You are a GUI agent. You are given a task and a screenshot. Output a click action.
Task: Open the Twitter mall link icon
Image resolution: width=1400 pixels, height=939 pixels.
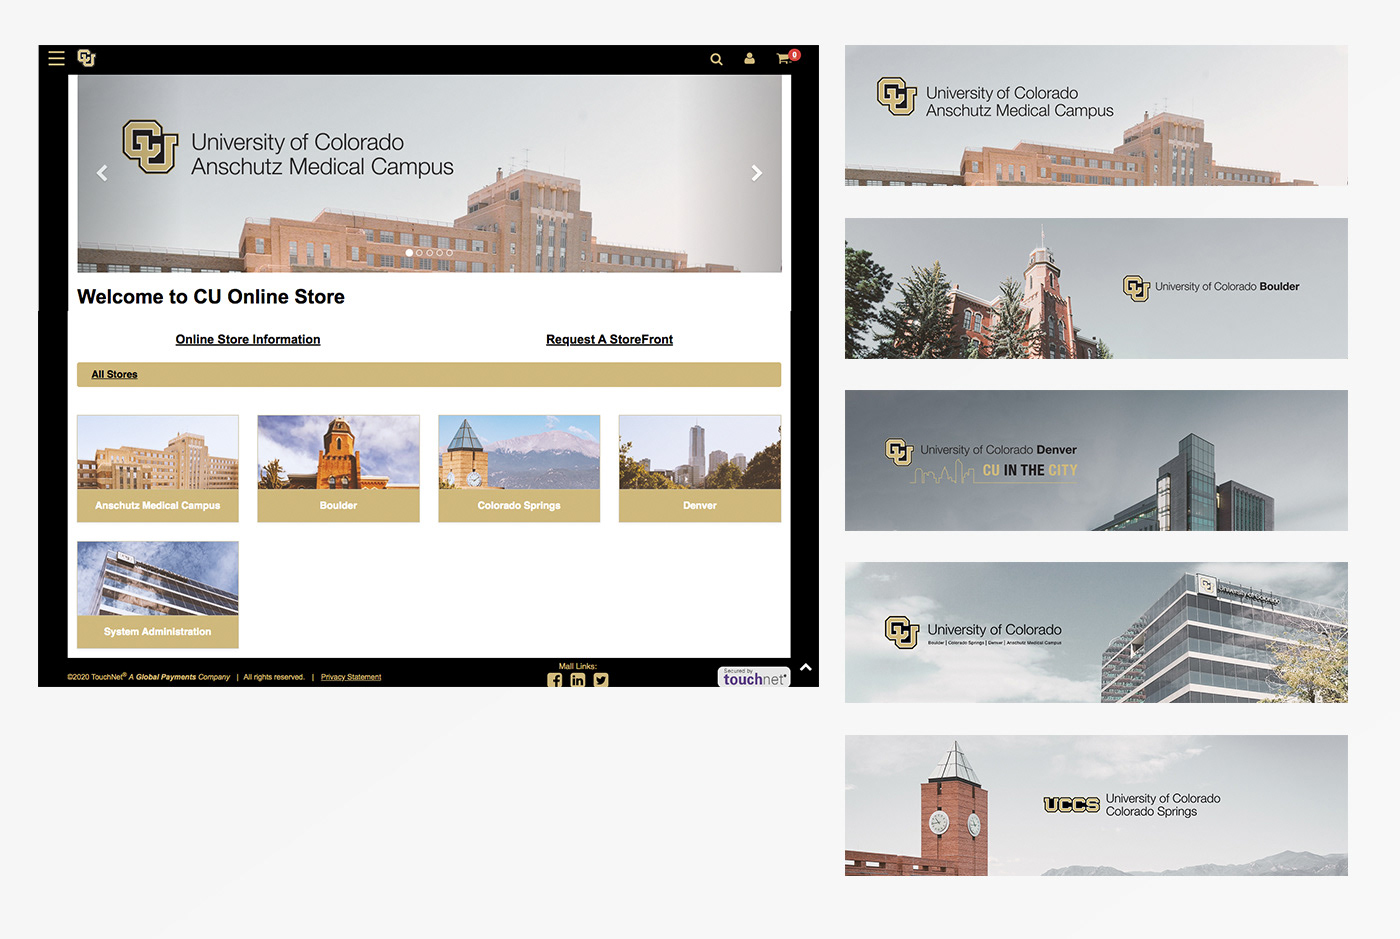601,680
